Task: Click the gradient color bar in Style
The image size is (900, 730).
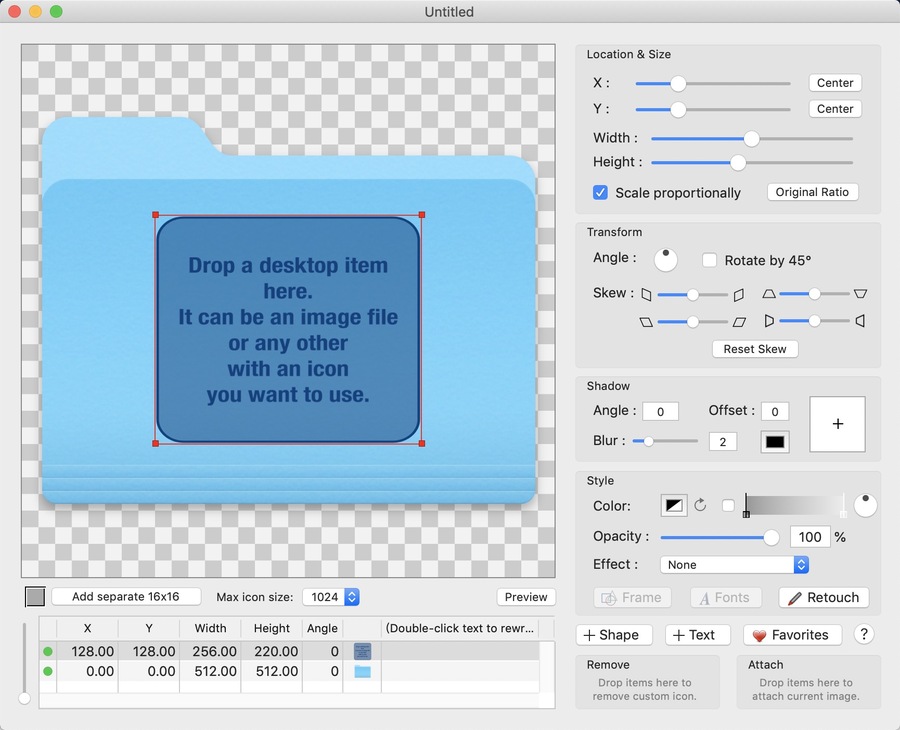Action: click(794, 506)
